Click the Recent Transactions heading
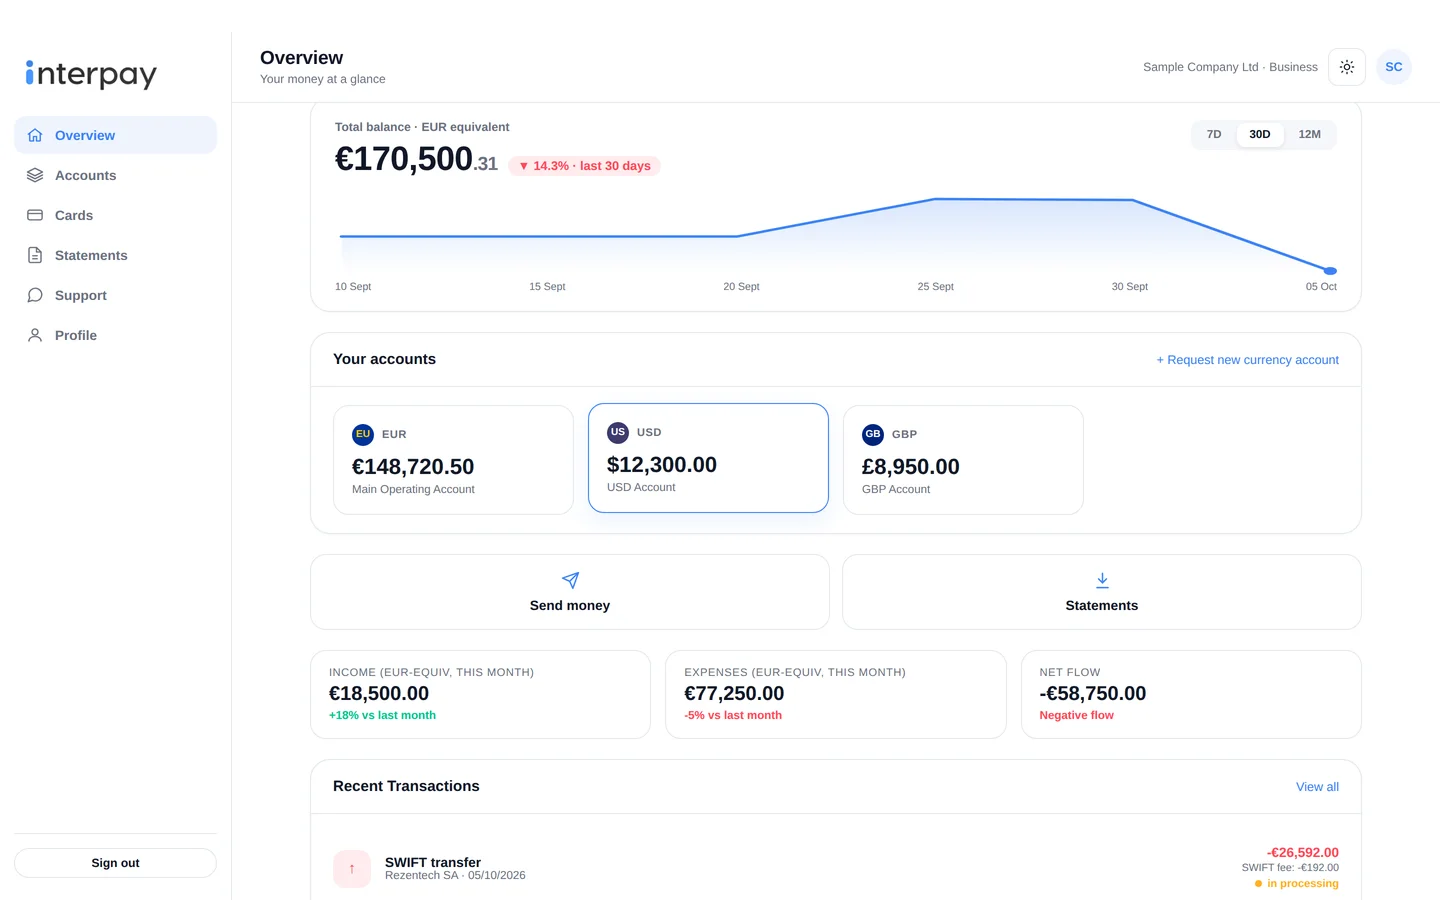Viewport: 1440px width, 900px height. pyautogui.click(x=406, y=786)
